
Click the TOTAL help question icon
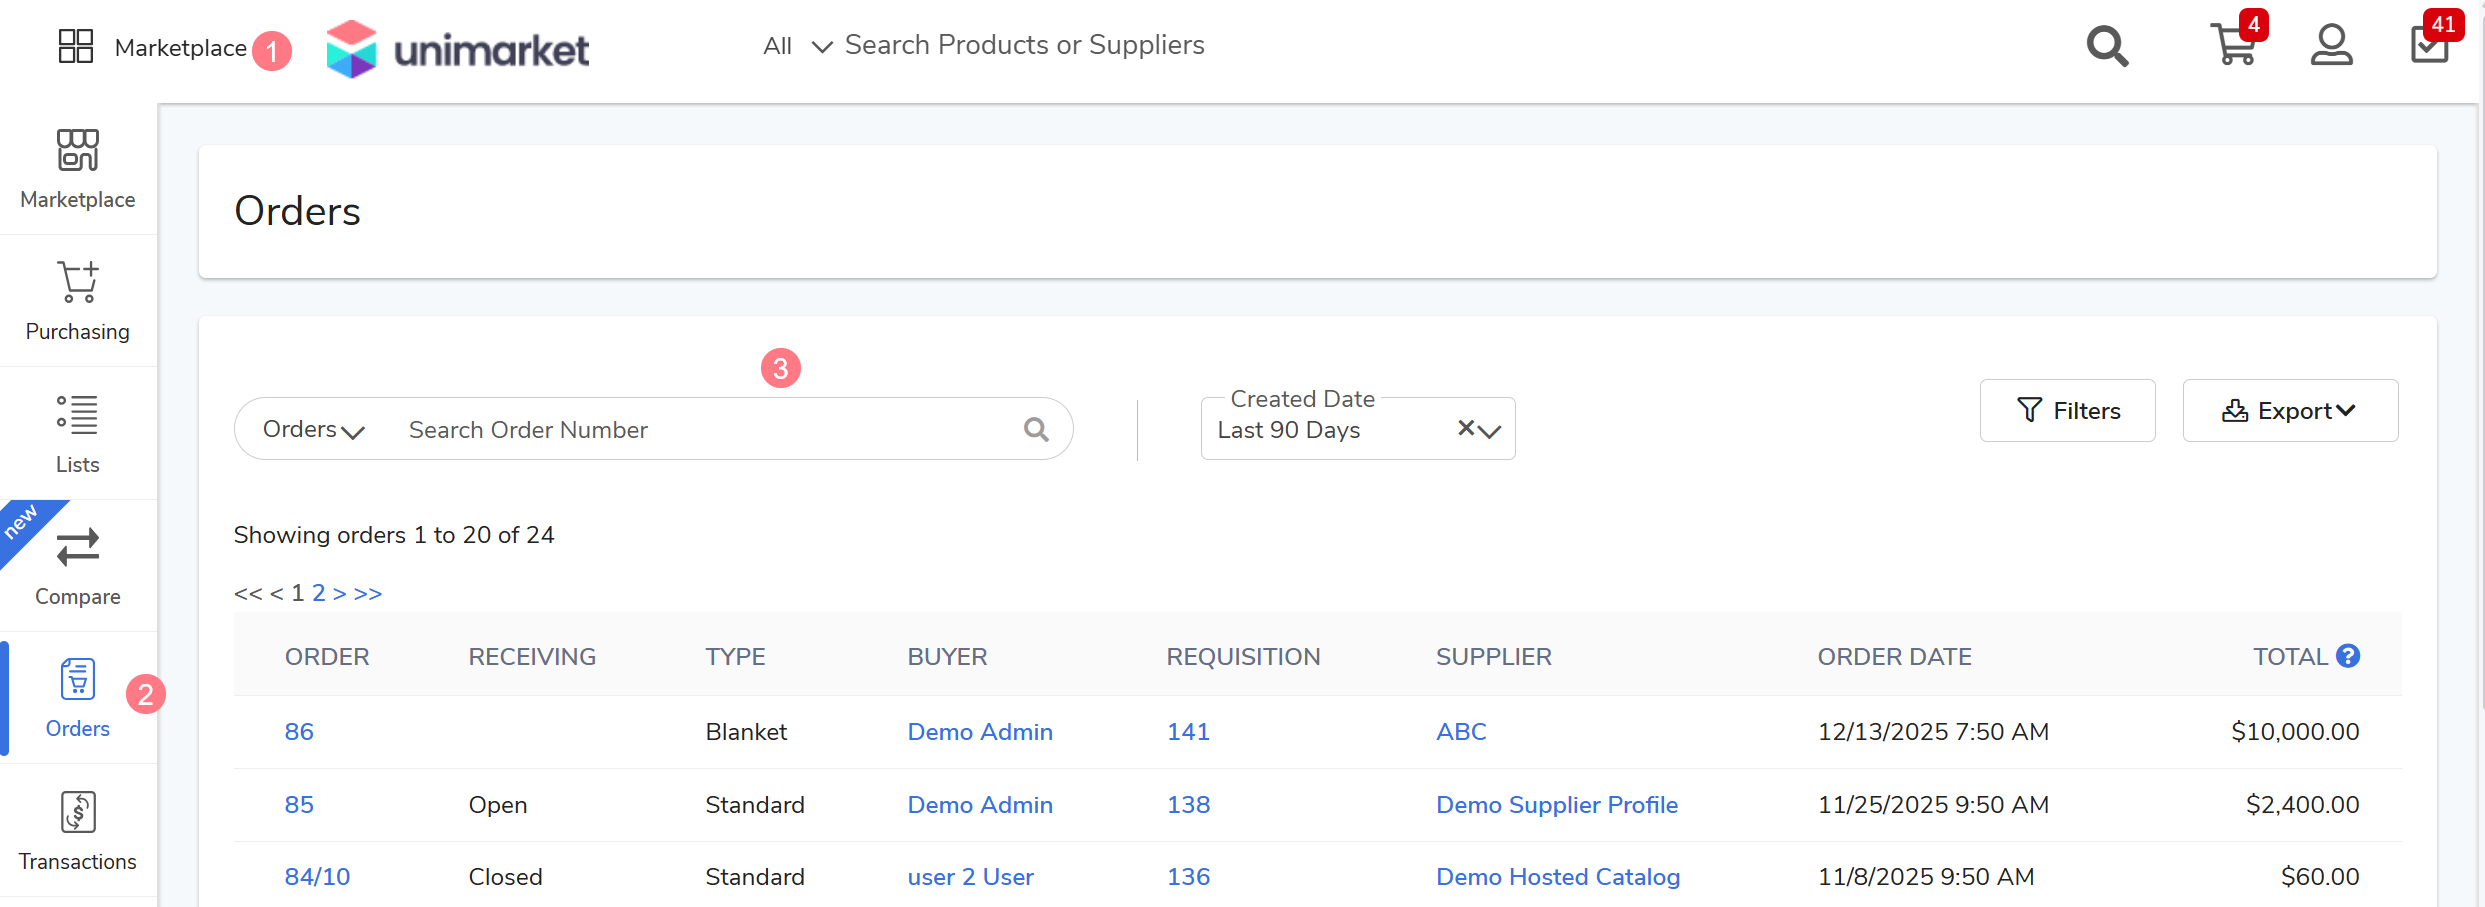tap(2348, 656)
